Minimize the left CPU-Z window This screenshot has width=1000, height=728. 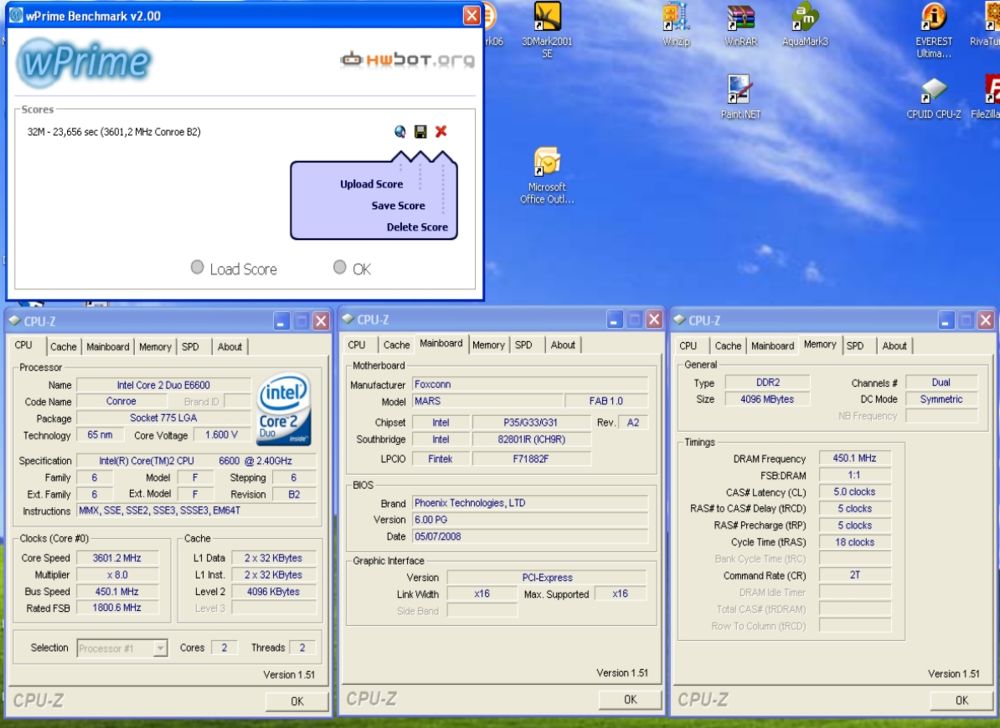(x=281, y=321)
